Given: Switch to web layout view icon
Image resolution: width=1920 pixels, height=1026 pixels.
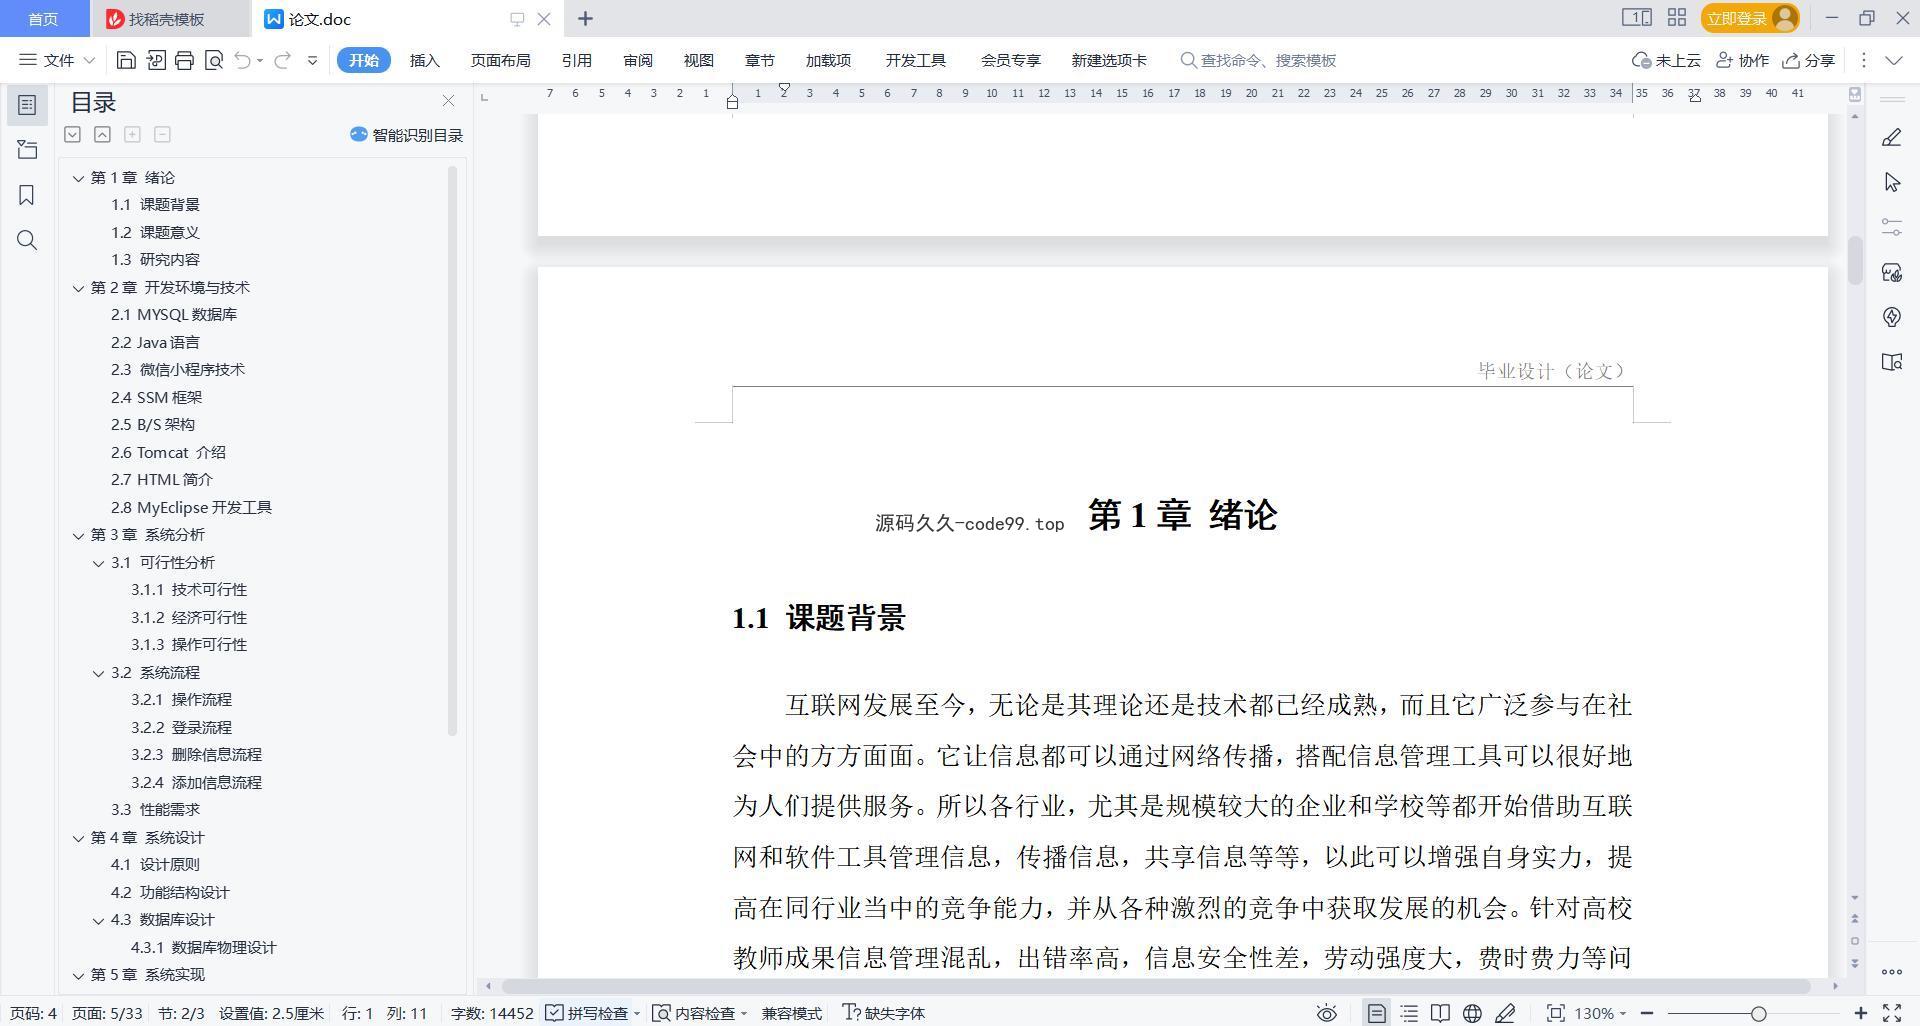Looking at the screenshot, I should click(x=1472, y=1013).
